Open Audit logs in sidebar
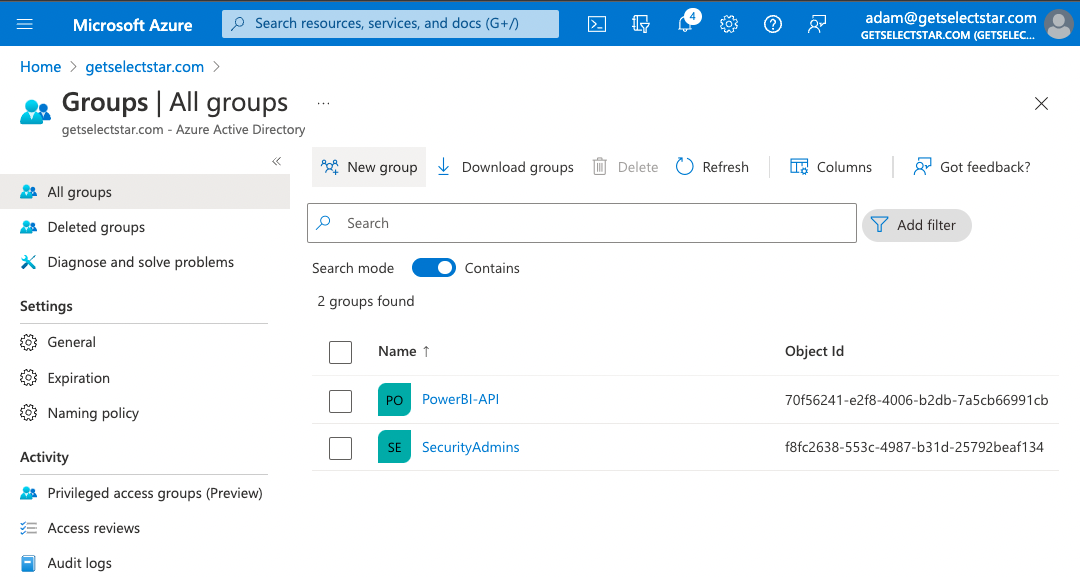This screenshot has height=577, width=1080. 79,563
